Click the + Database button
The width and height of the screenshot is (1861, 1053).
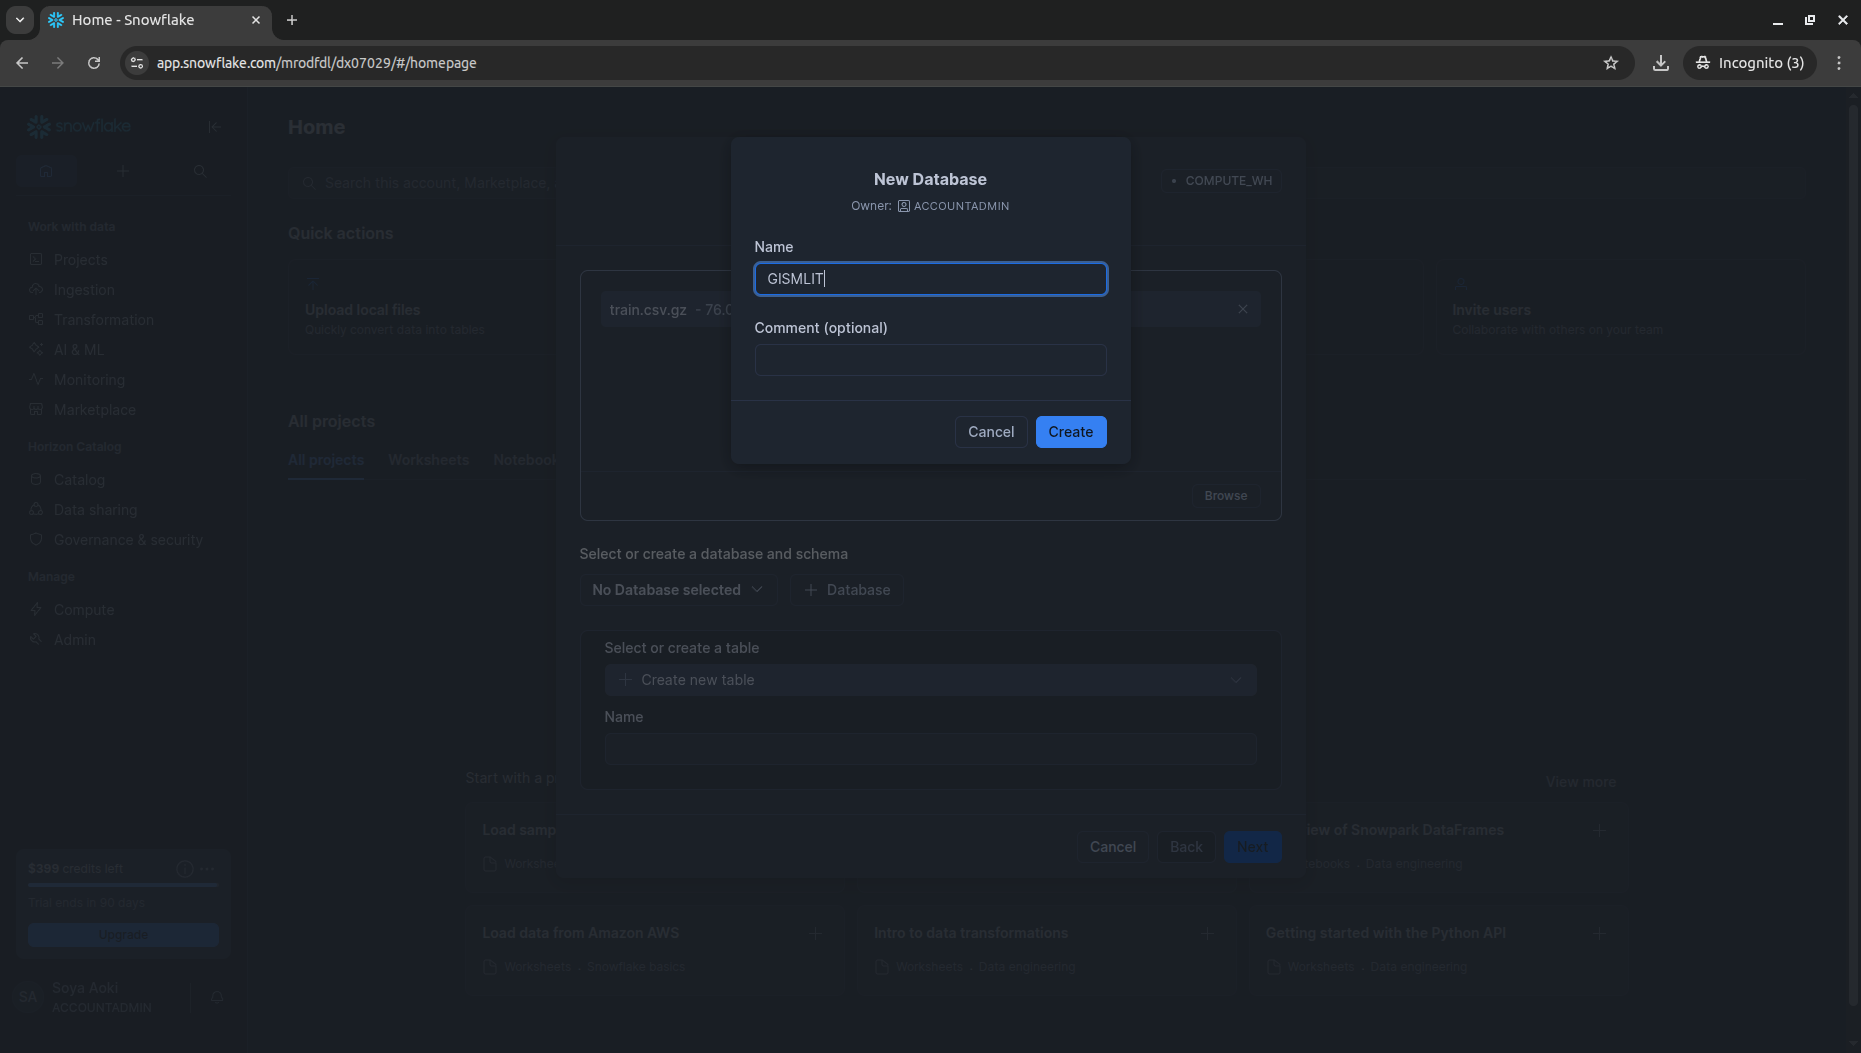847,590
